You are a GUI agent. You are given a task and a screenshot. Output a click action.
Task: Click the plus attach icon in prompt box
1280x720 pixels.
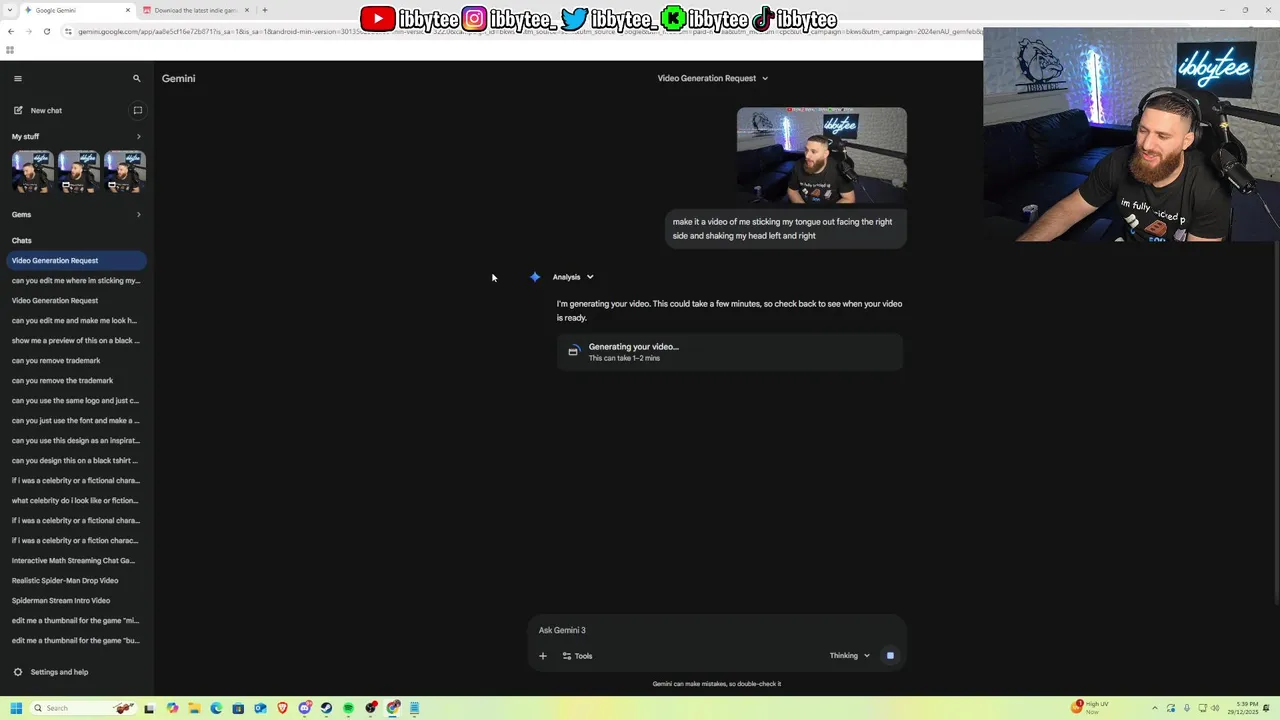(x=543, y=656)
